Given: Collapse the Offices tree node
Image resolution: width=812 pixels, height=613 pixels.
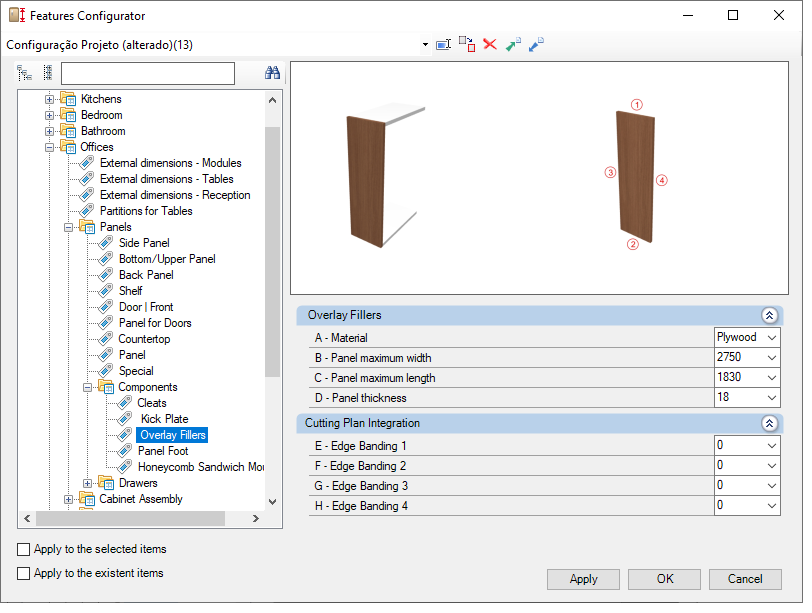Looking at the screenshot, I should coord(49,147).
